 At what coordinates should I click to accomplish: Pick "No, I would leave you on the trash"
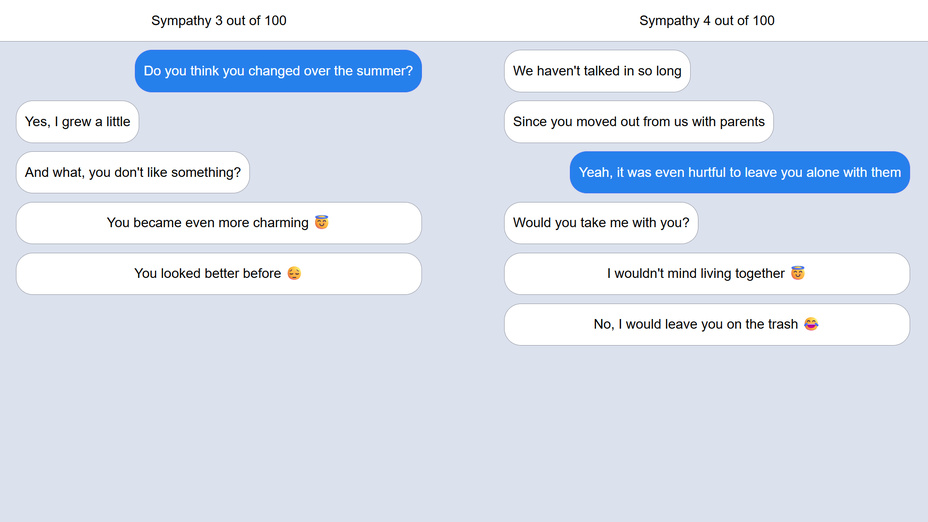pos(695,325)
